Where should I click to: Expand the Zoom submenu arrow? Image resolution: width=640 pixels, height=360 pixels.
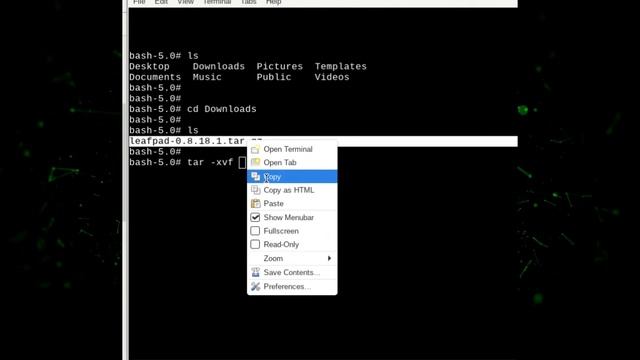(x=329, y=258)
